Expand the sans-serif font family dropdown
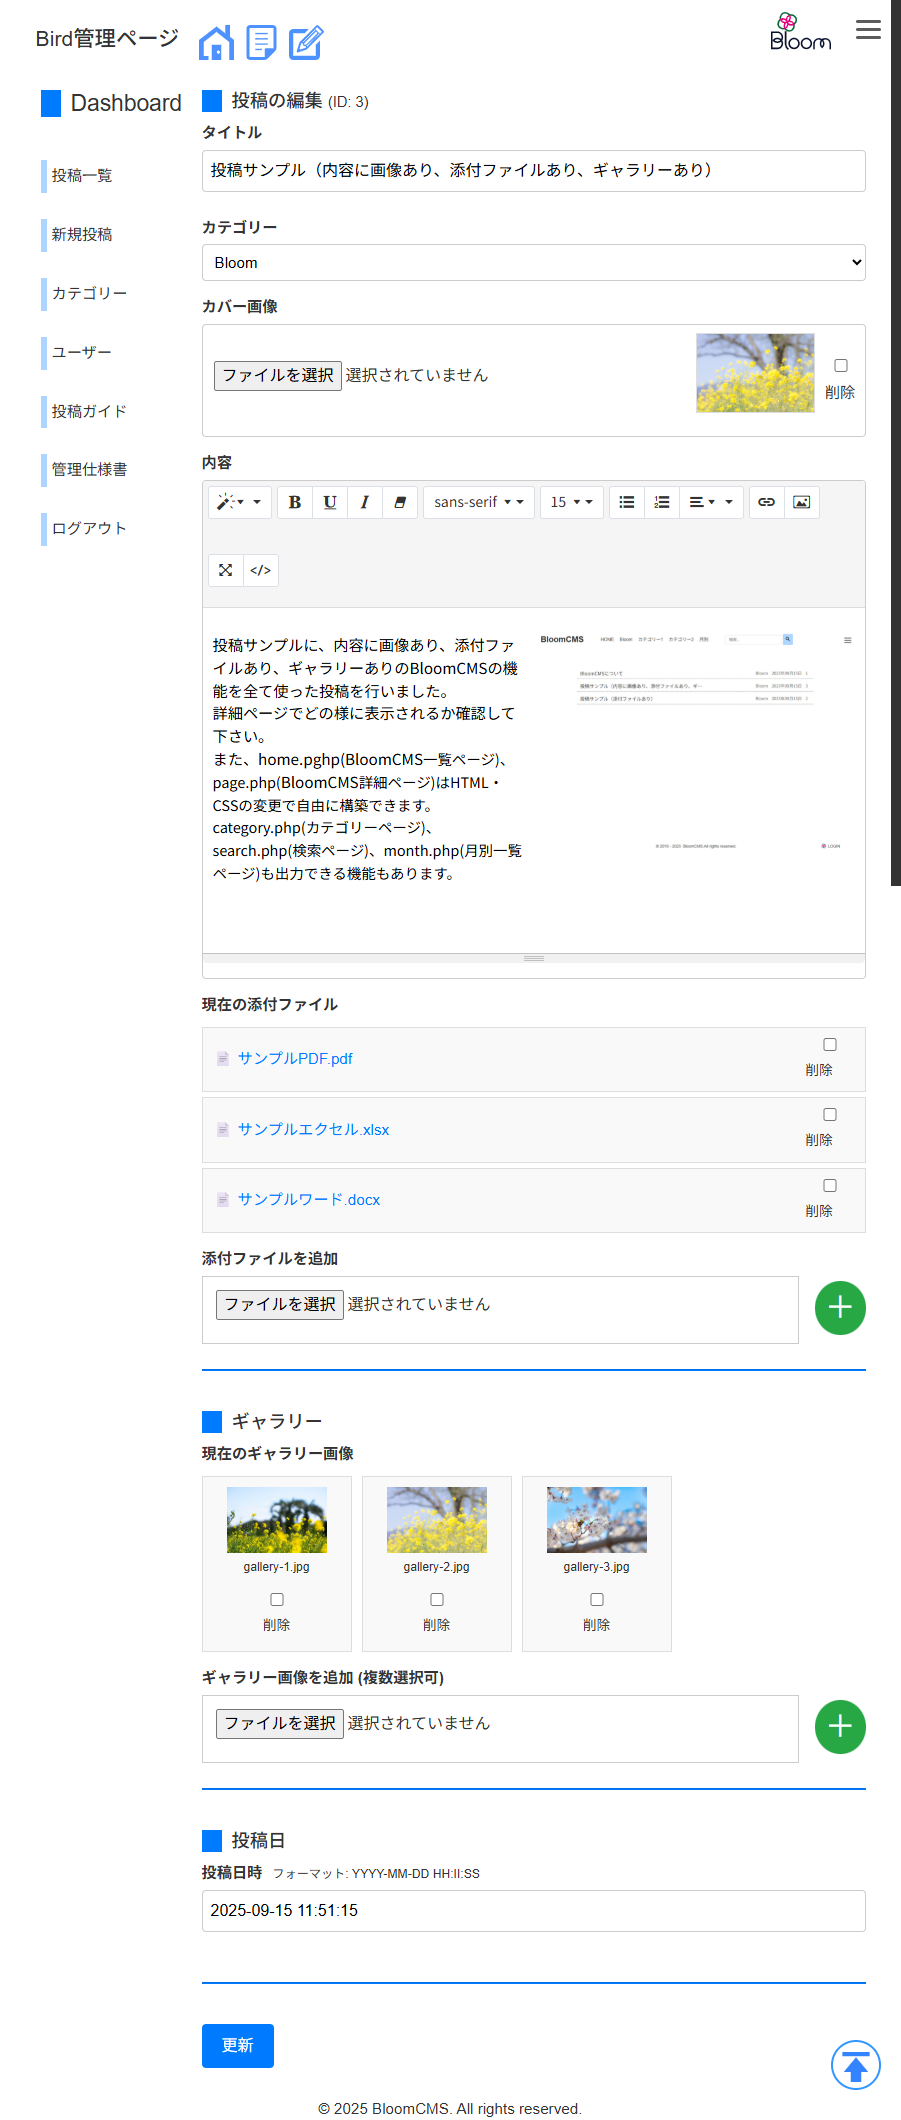 click(x=479, y=502)
